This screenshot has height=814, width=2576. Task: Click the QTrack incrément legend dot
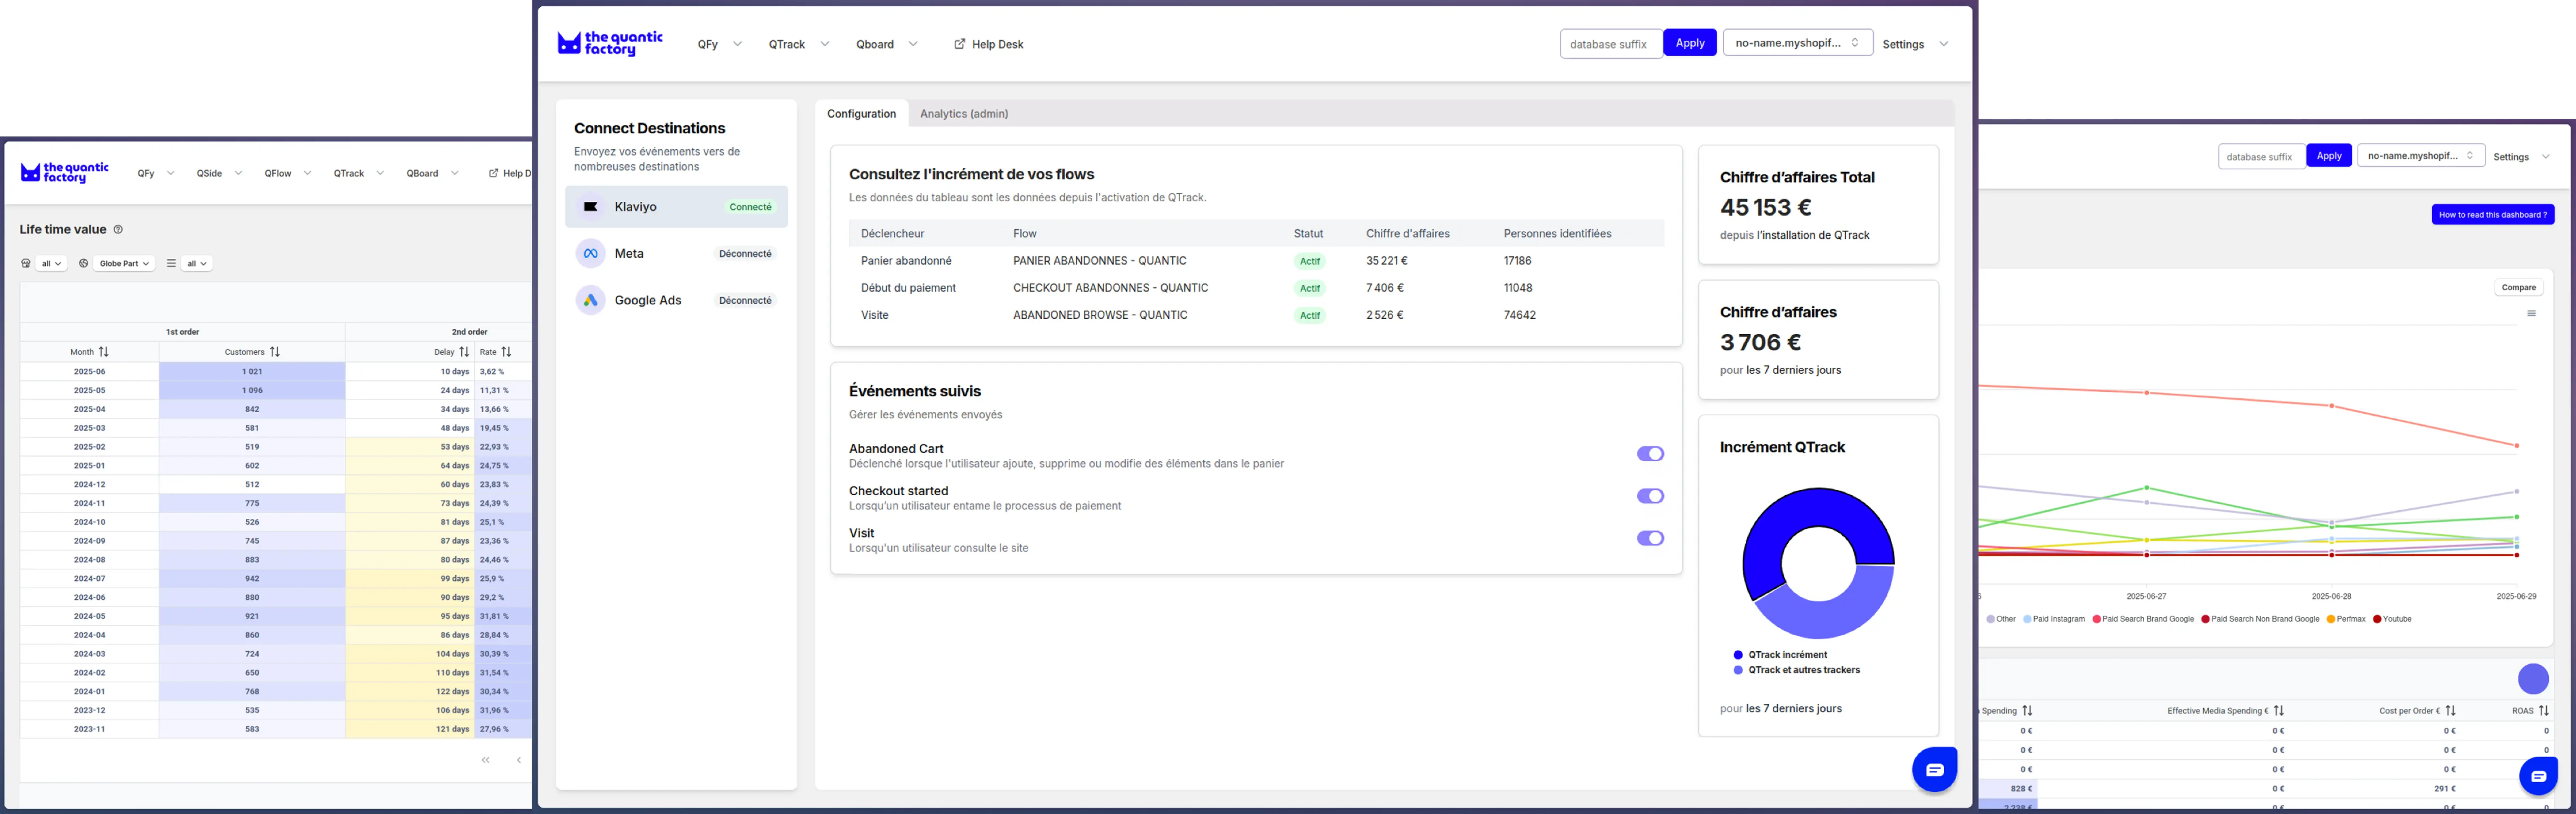(1738, 655)
